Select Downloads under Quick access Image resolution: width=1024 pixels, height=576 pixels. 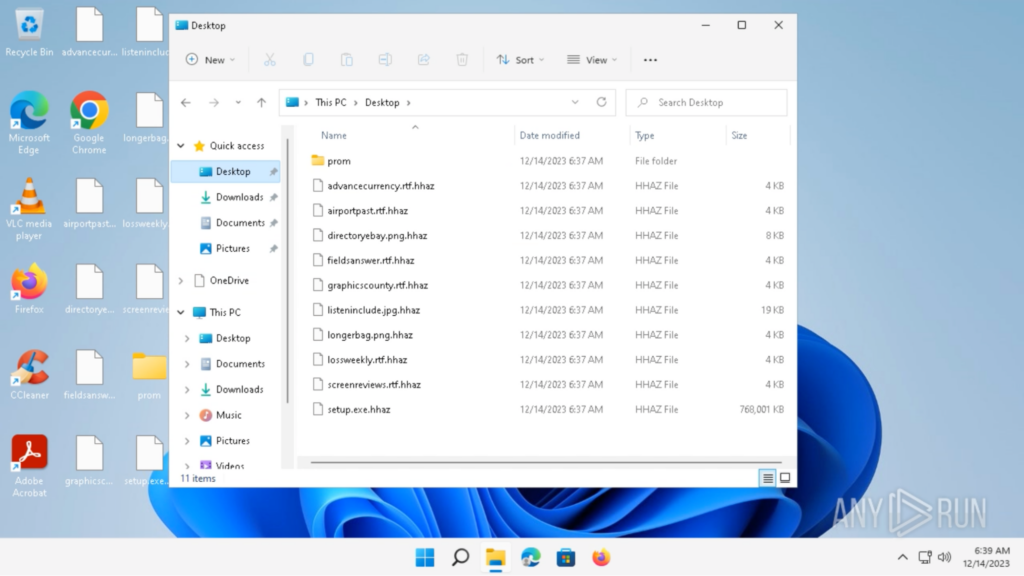click(x=239, y=197)
